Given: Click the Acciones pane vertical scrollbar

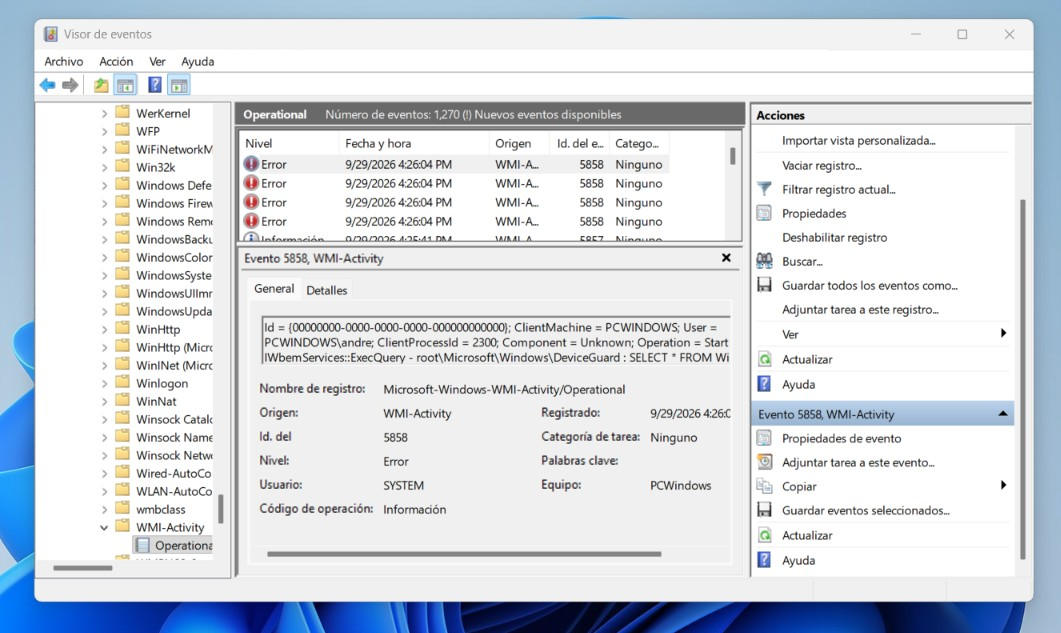Looking at the screenshot, I should (1022, 379).
